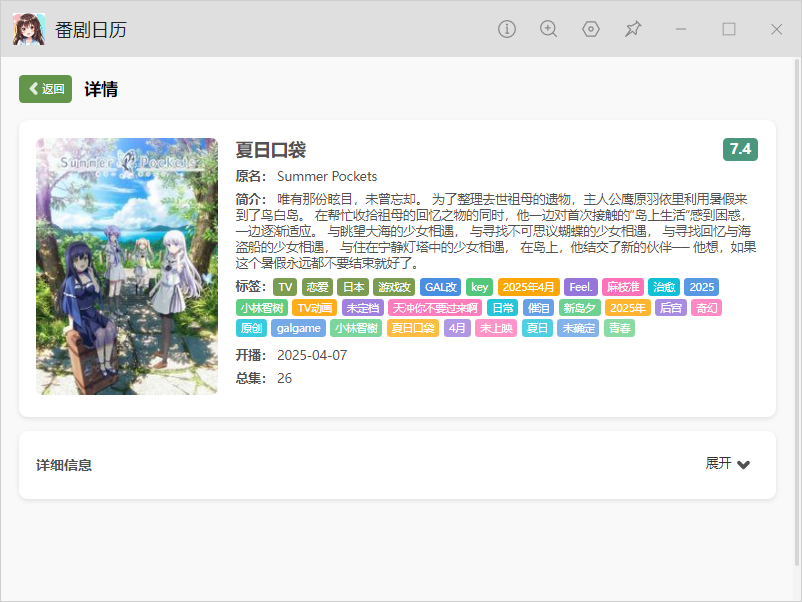This screenshot has width=802, height=602.
Task: Select the orange 夏日口袋 tag
Action: click(413, 328)
